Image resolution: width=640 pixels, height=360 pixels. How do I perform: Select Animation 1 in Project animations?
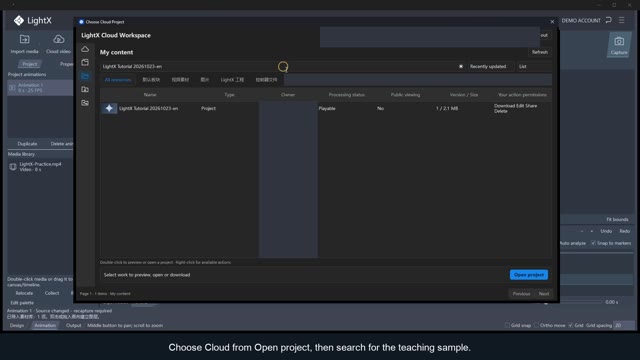40,88
